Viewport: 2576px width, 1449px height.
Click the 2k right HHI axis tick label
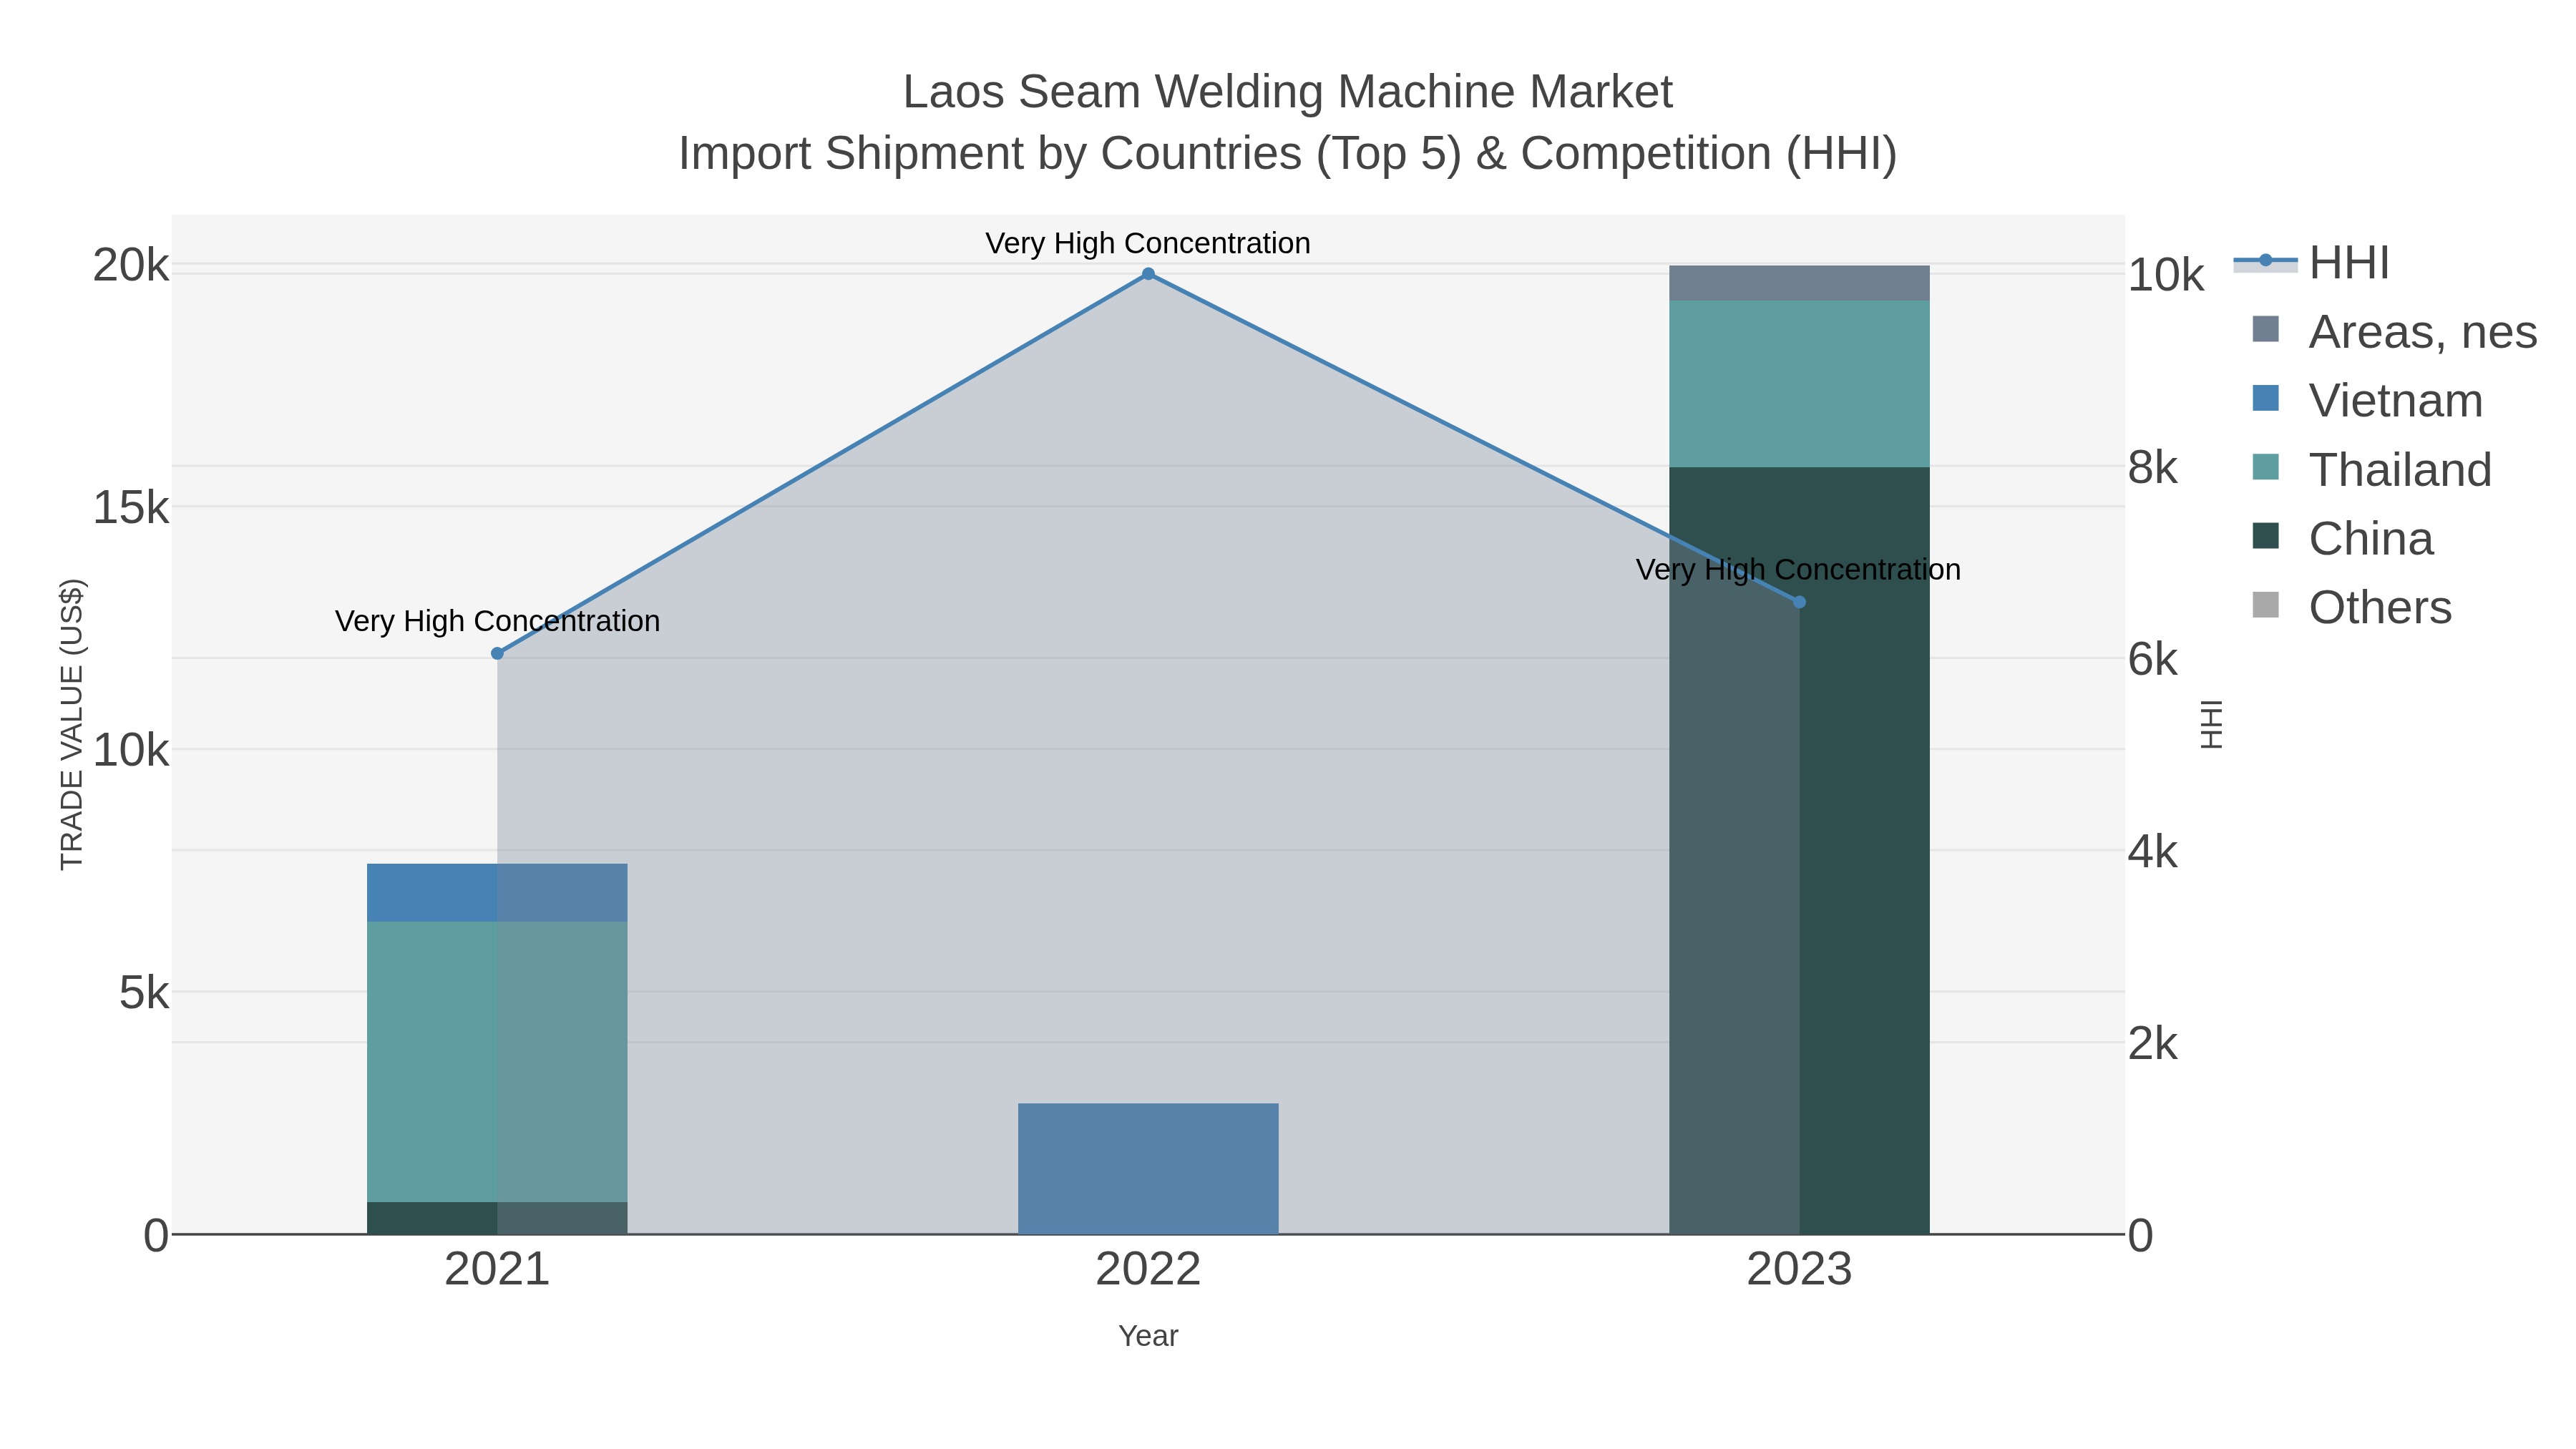click(x=2153, y=1044)
